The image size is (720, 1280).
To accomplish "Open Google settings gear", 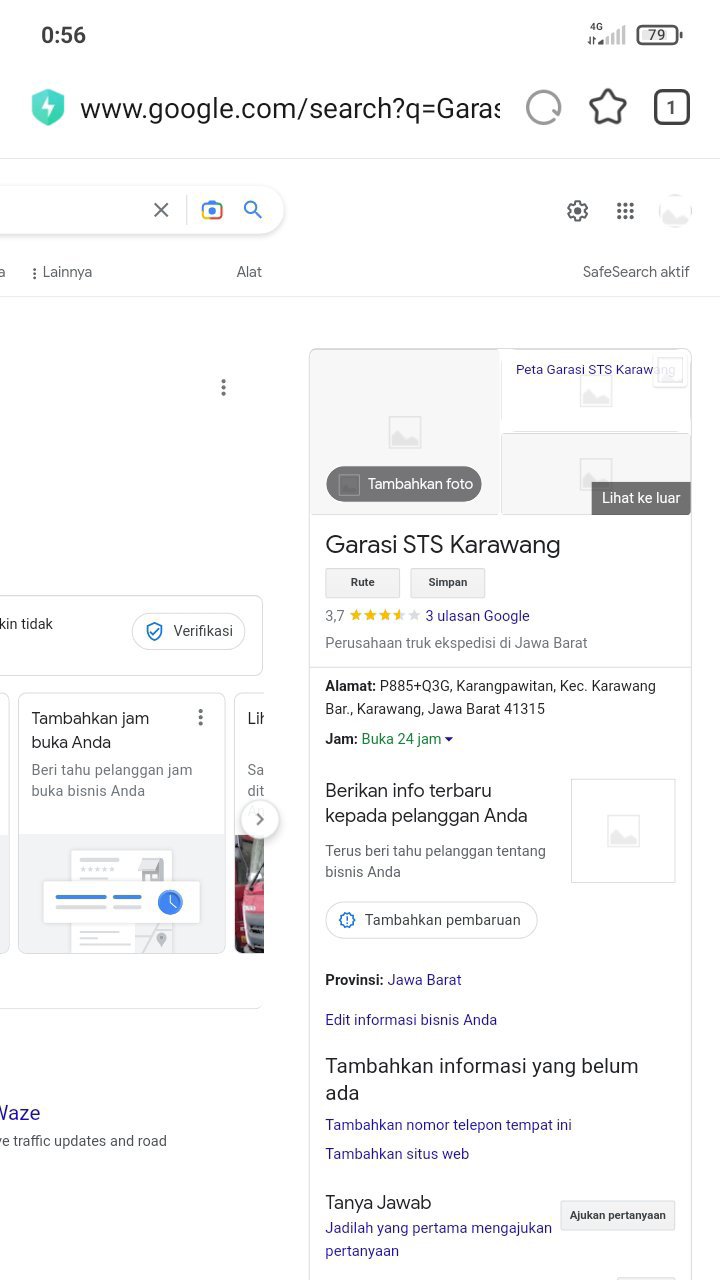I will [x=577, y=211].
